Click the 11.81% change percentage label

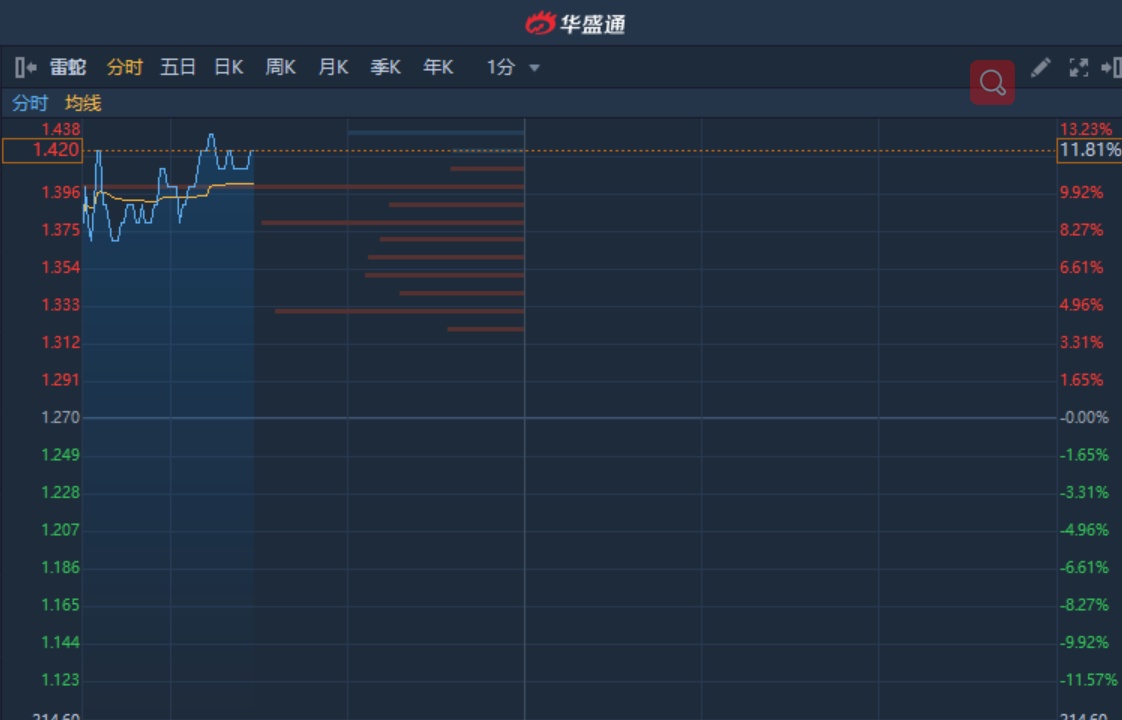(1089, 150)
